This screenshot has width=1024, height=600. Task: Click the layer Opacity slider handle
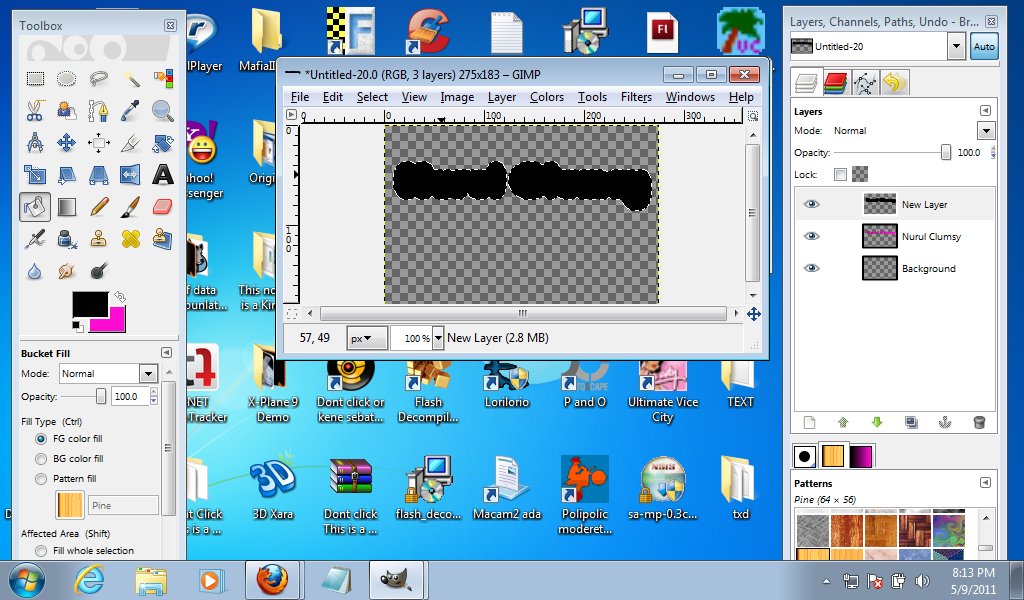[945, 152]
